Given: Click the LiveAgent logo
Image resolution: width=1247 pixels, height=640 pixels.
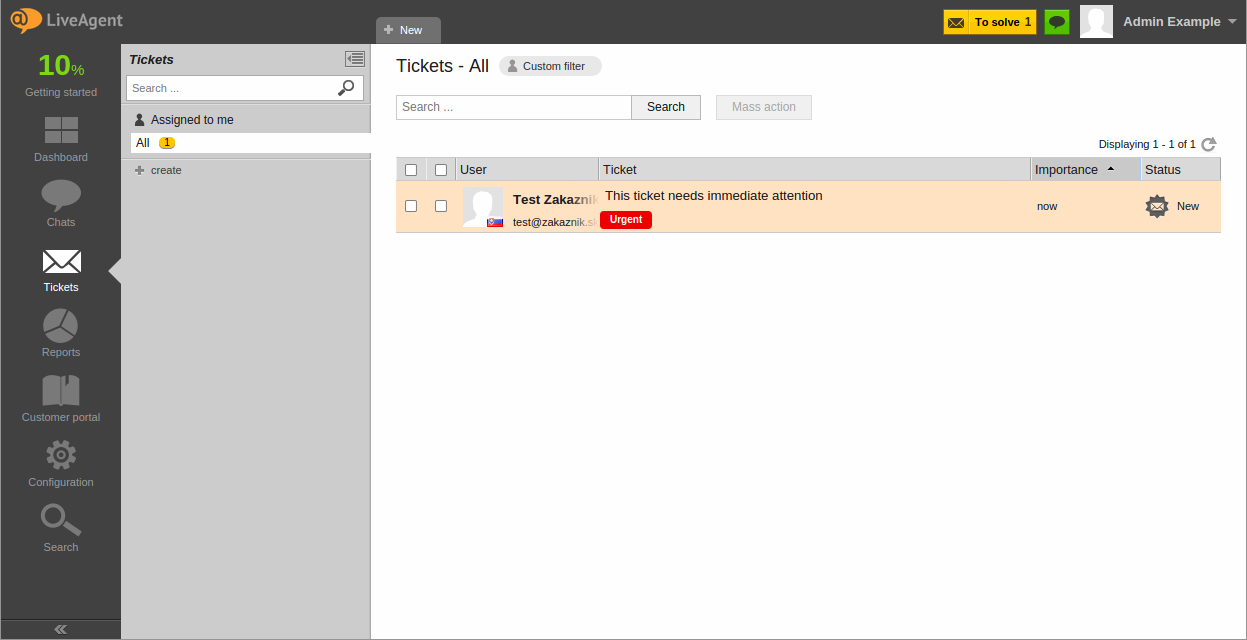Looking at the screenshot, I should tap(67, 20).
